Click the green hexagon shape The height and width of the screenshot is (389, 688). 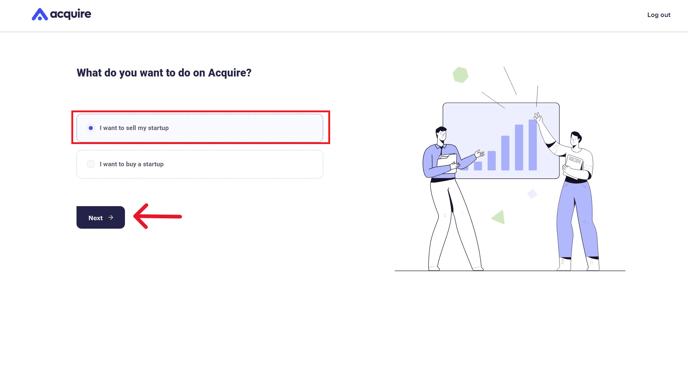pyautogui.click(x=460, y=75)
